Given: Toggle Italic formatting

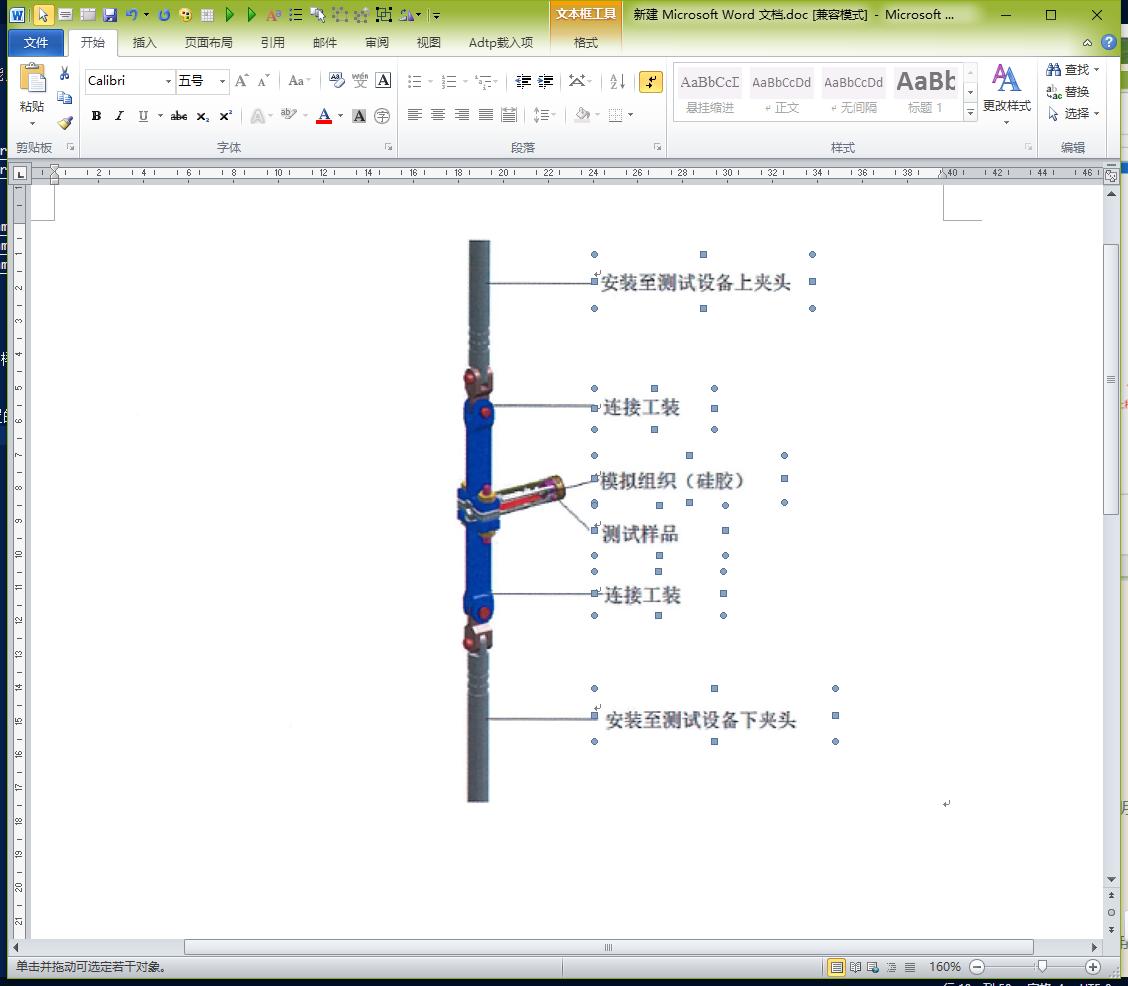Looking at the screenshot, I should point(120,116).
